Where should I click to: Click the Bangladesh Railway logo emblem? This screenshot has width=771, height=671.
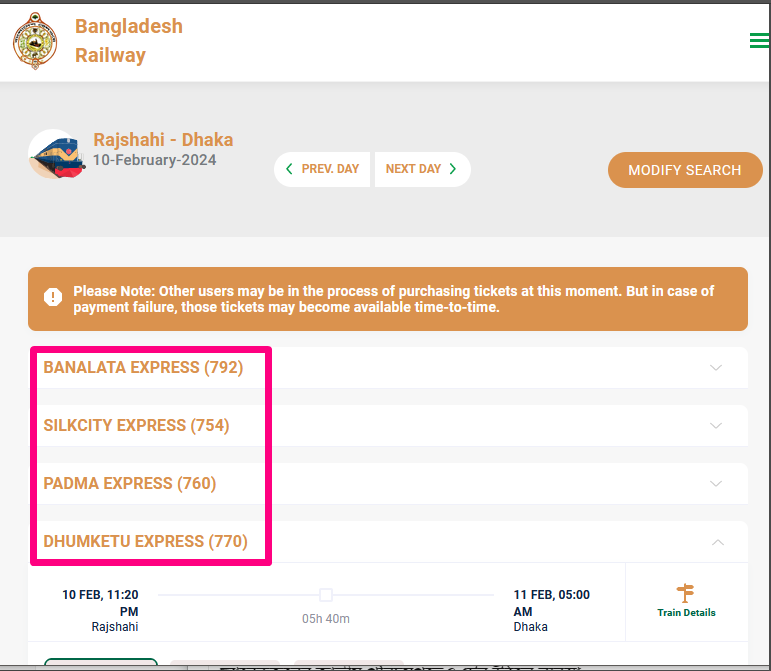coord(34,41)
